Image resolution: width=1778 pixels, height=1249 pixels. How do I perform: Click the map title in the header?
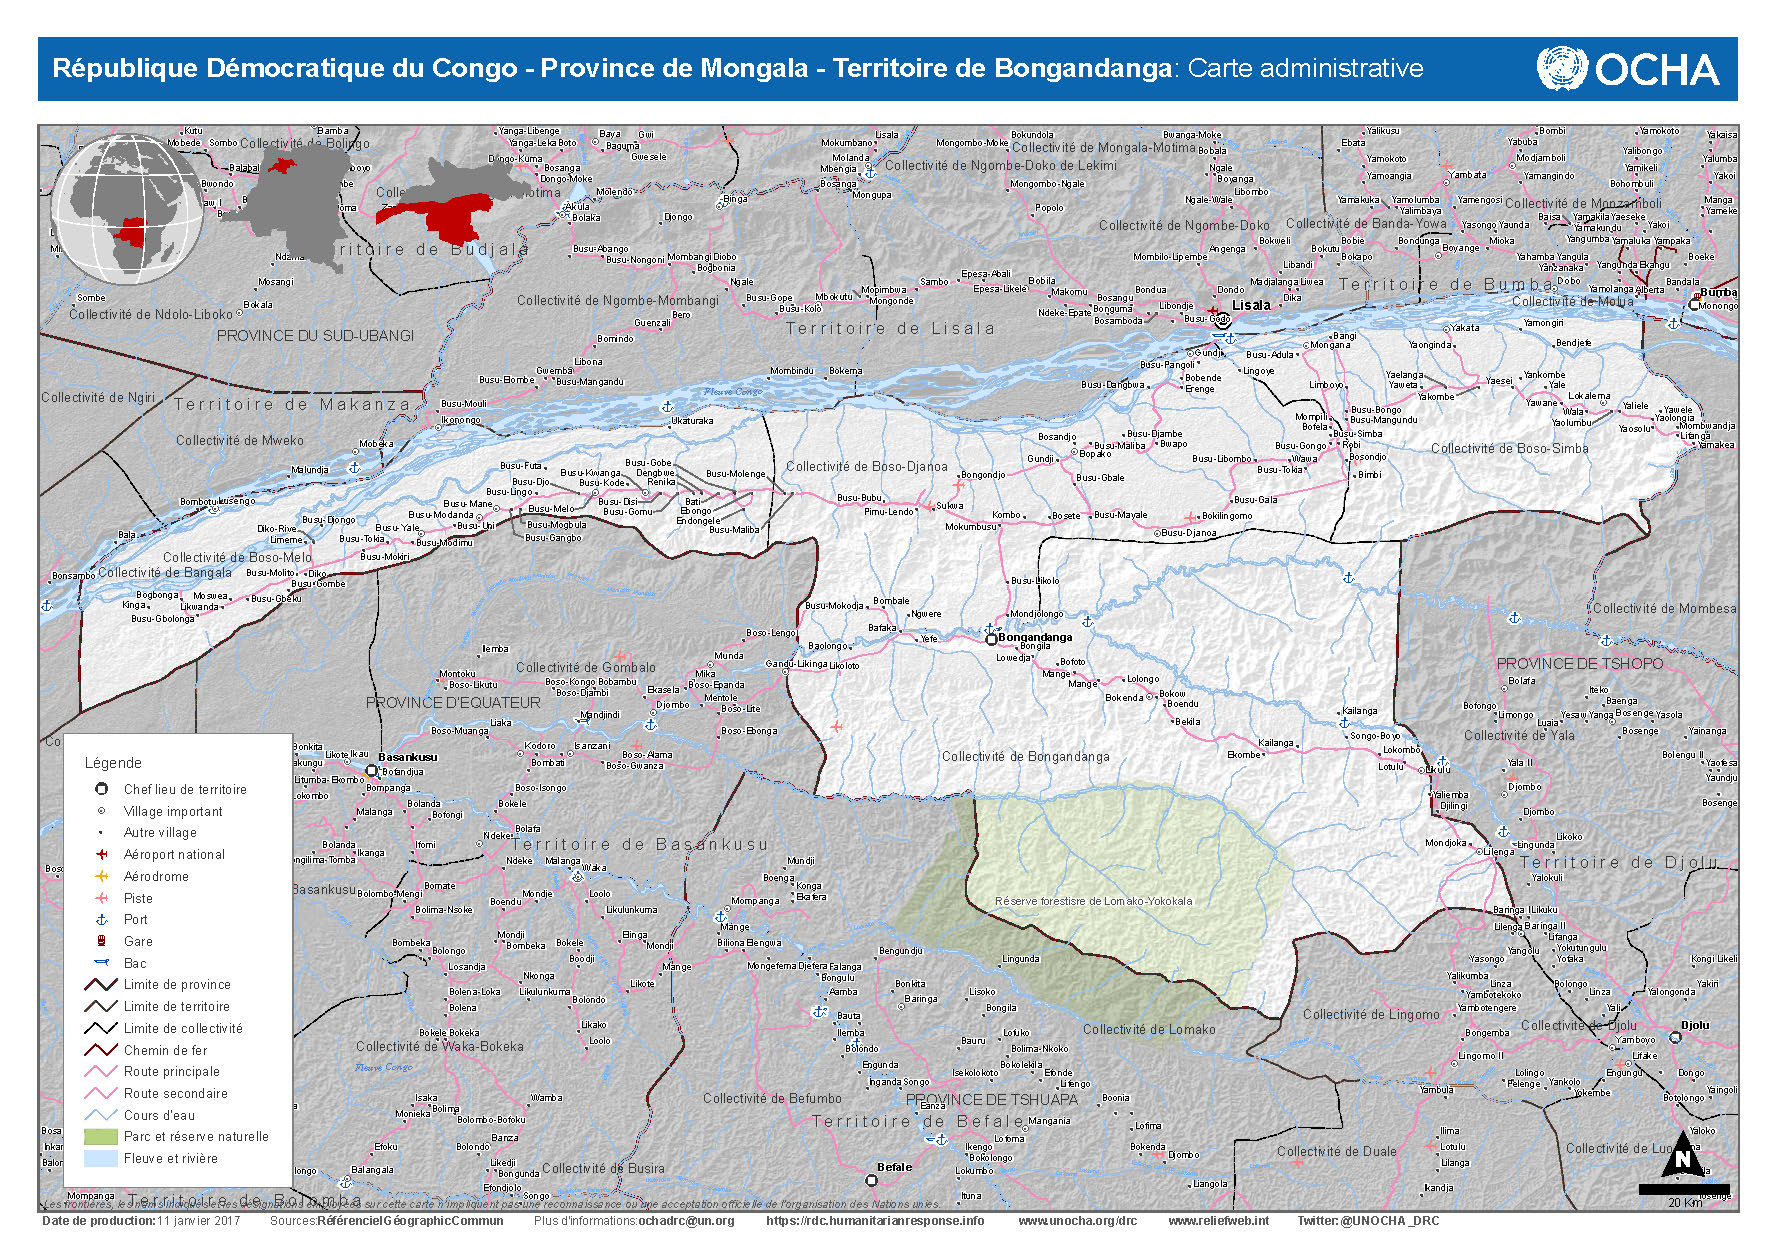point(737,68)
